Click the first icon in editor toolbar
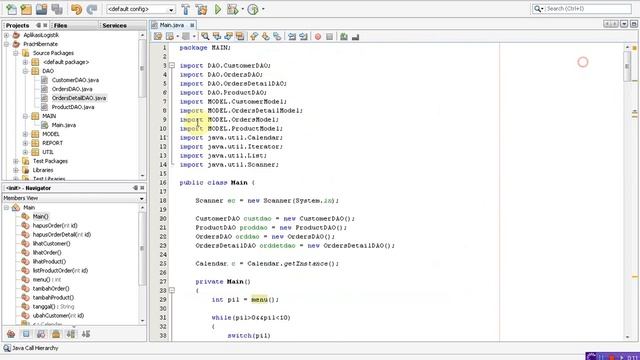The image size is (640, 360). (158, 37)
